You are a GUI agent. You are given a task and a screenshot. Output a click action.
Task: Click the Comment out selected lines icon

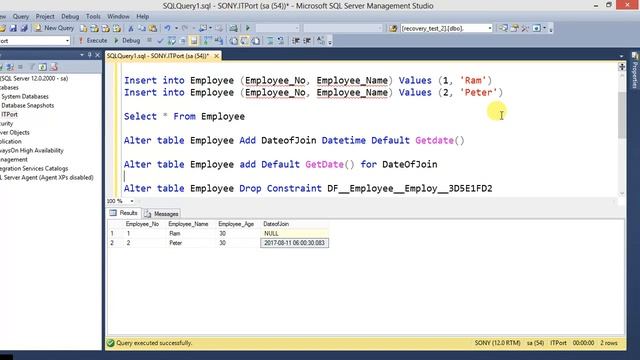coord(270,40)
